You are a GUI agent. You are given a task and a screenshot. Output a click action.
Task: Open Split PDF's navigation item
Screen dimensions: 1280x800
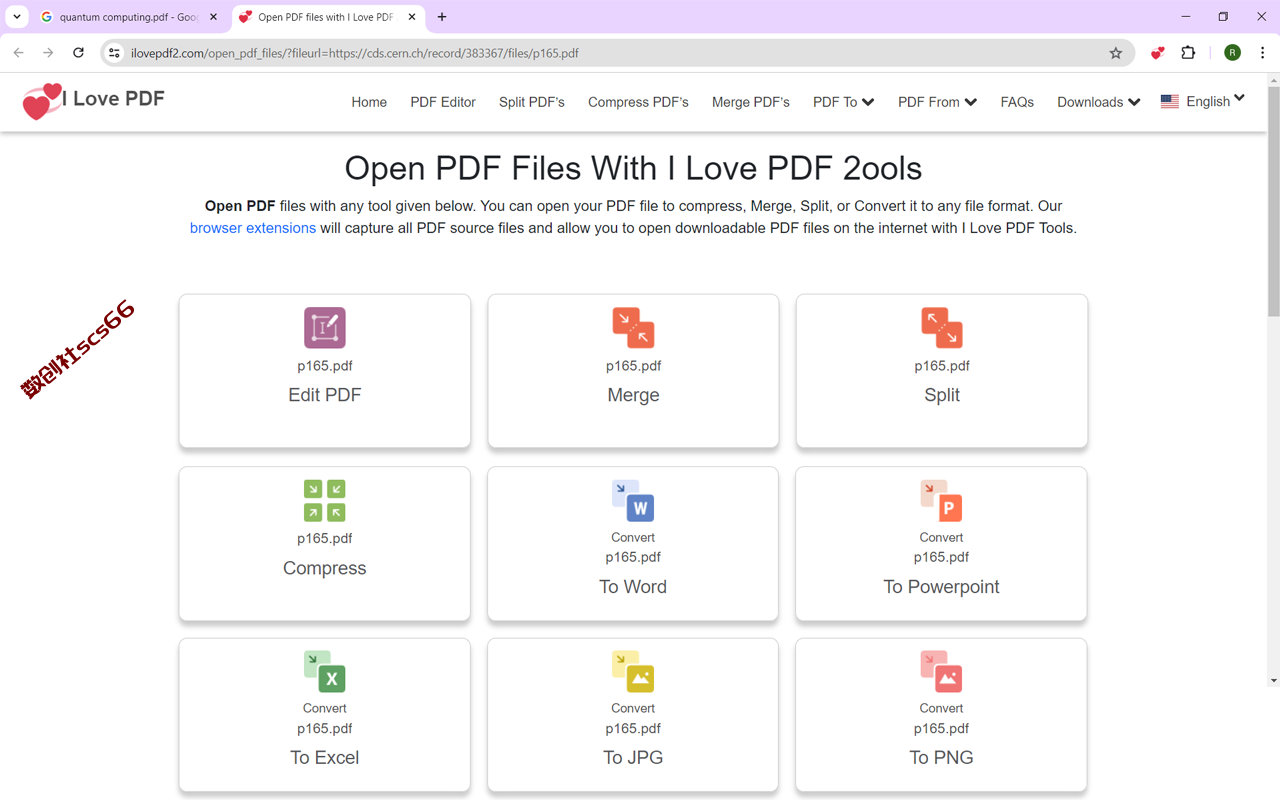click(532, 102)
